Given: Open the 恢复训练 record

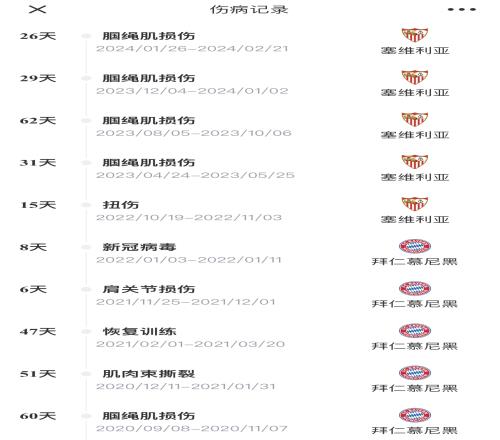Looking at the screenshot, I should click(x=139, y=331).
